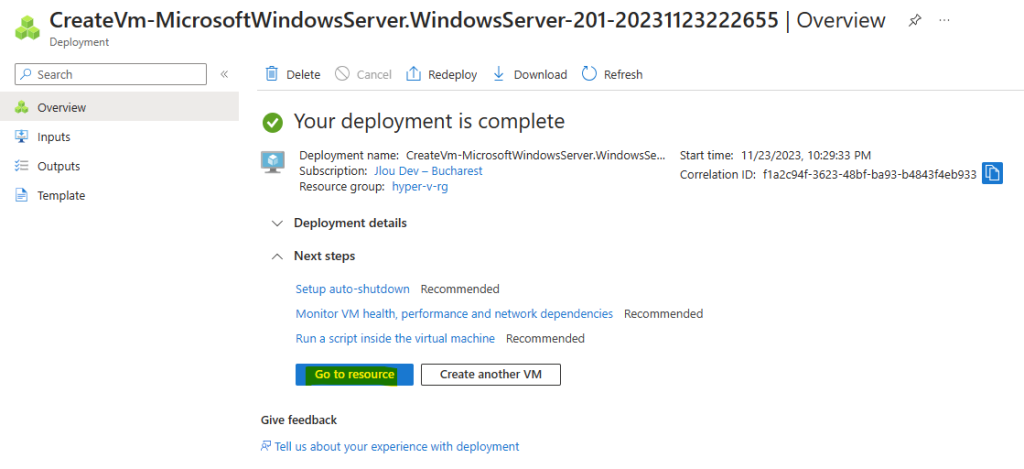Click the Download arrow icon
The width and height of the screenshot is (1024, 469).
tap(499, 74)
